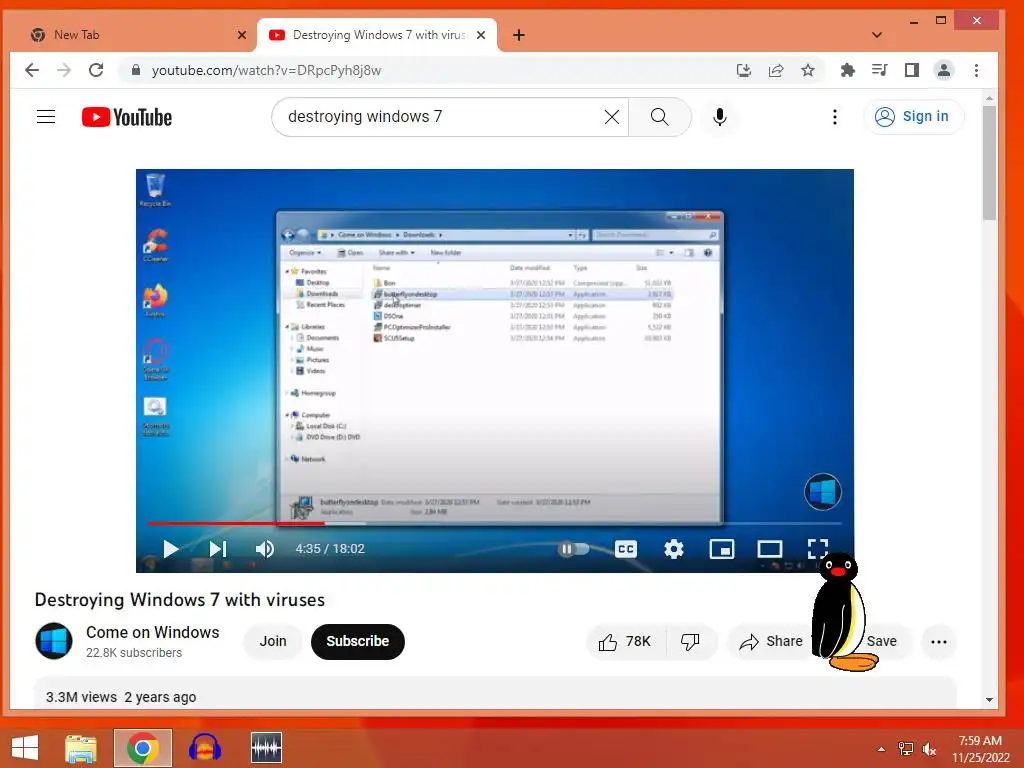This screenshot has height=768, width=1024.
Task: Click the red video progress bar
Action: click(x=236, y=523)
